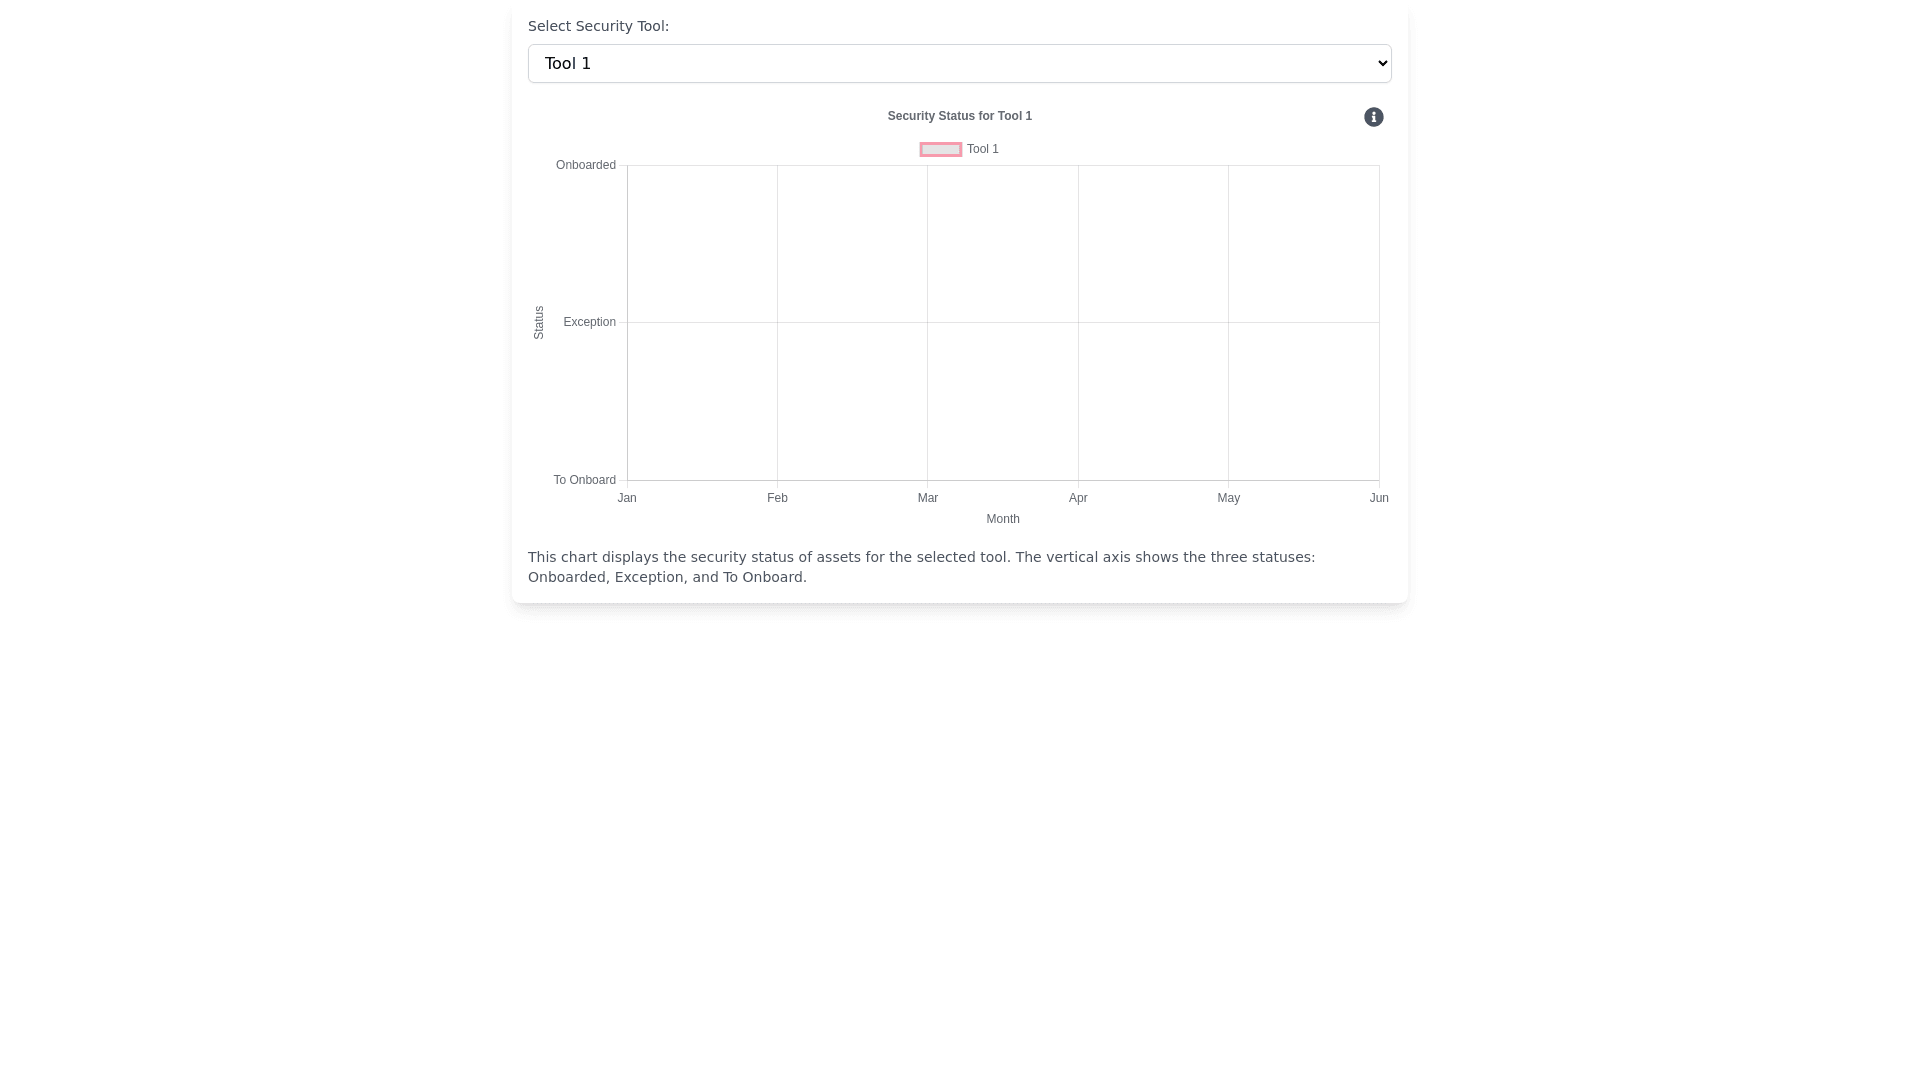
Task: Click the Jan tick on Month axis
Action: click(627, 498)
